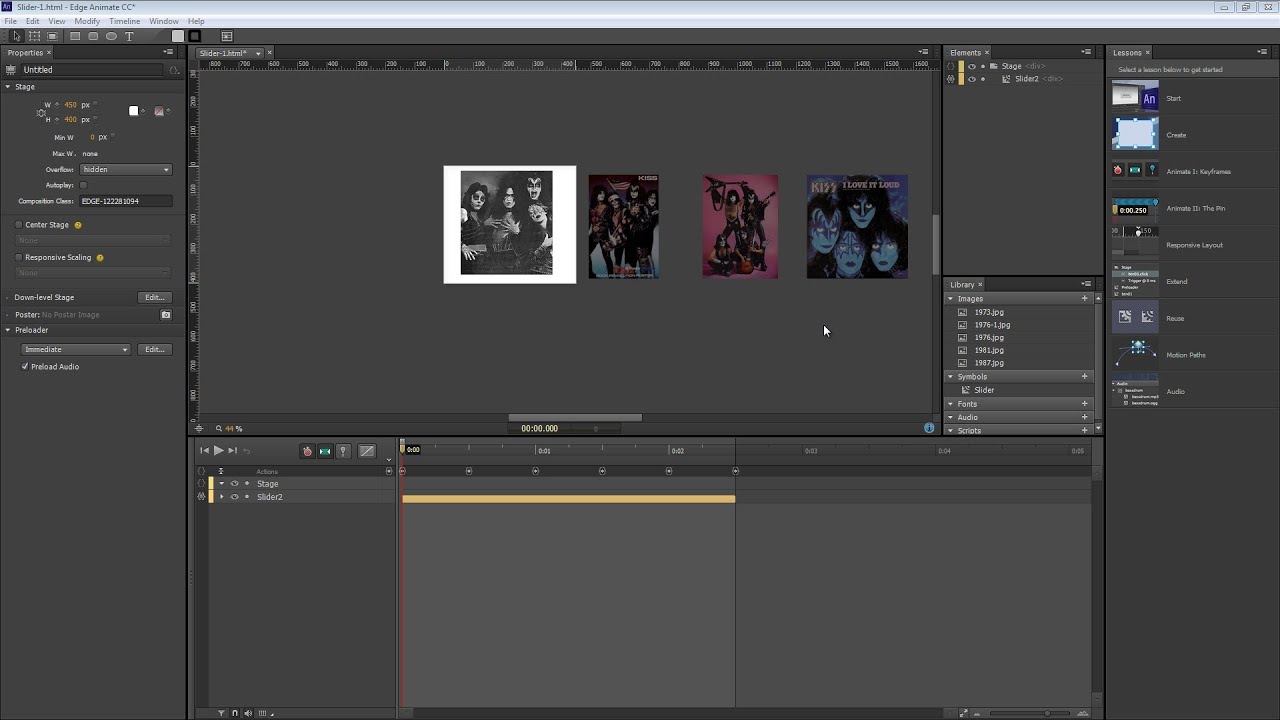Select the Transform tool
This screenshot has height=720, width=1280.
point(35,36)
